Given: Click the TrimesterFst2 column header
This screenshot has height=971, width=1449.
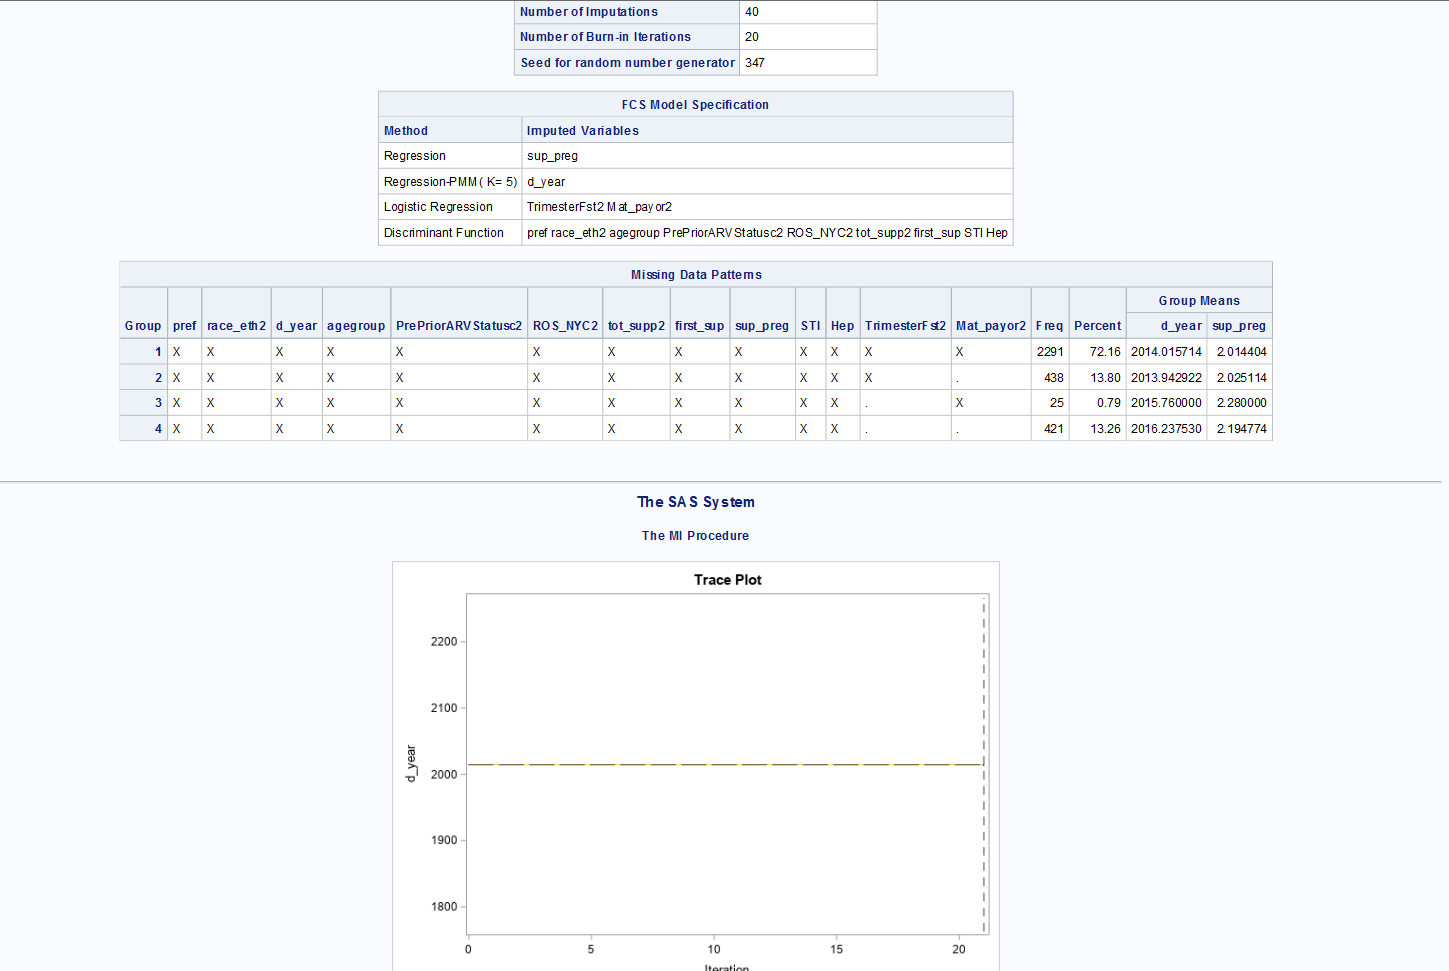Looking at the screenshot, I should click(905, 325).
